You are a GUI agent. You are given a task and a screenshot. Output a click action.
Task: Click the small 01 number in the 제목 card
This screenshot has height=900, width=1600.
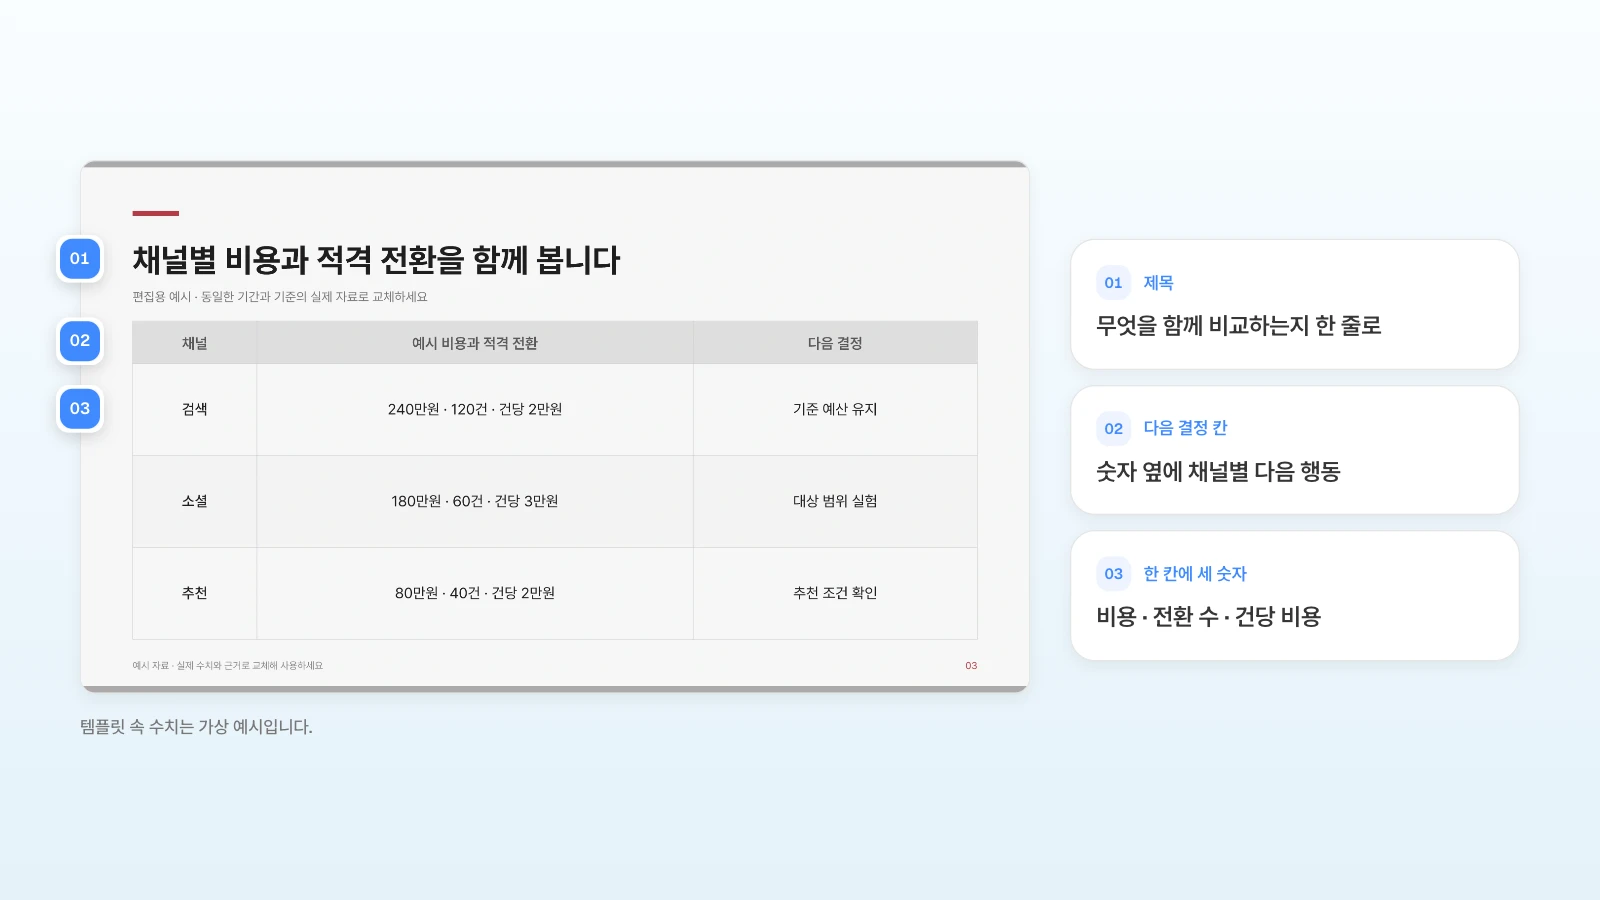1113,283
